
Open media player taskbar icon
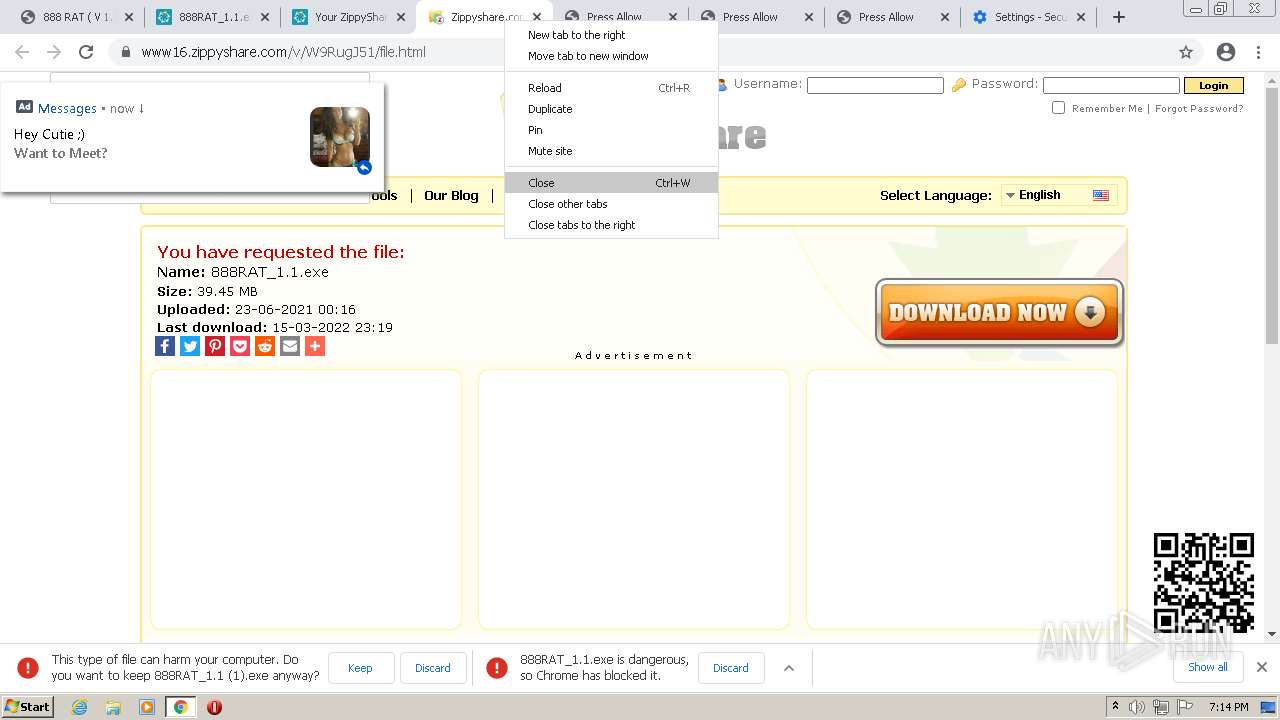147,707
